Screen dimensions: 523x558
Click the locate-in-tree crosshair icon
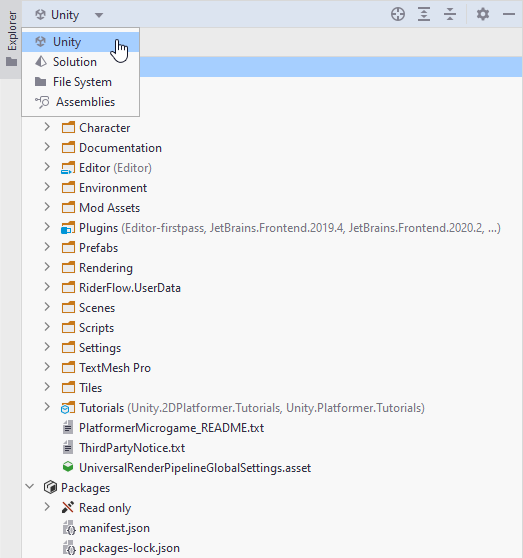pos(398,15)
